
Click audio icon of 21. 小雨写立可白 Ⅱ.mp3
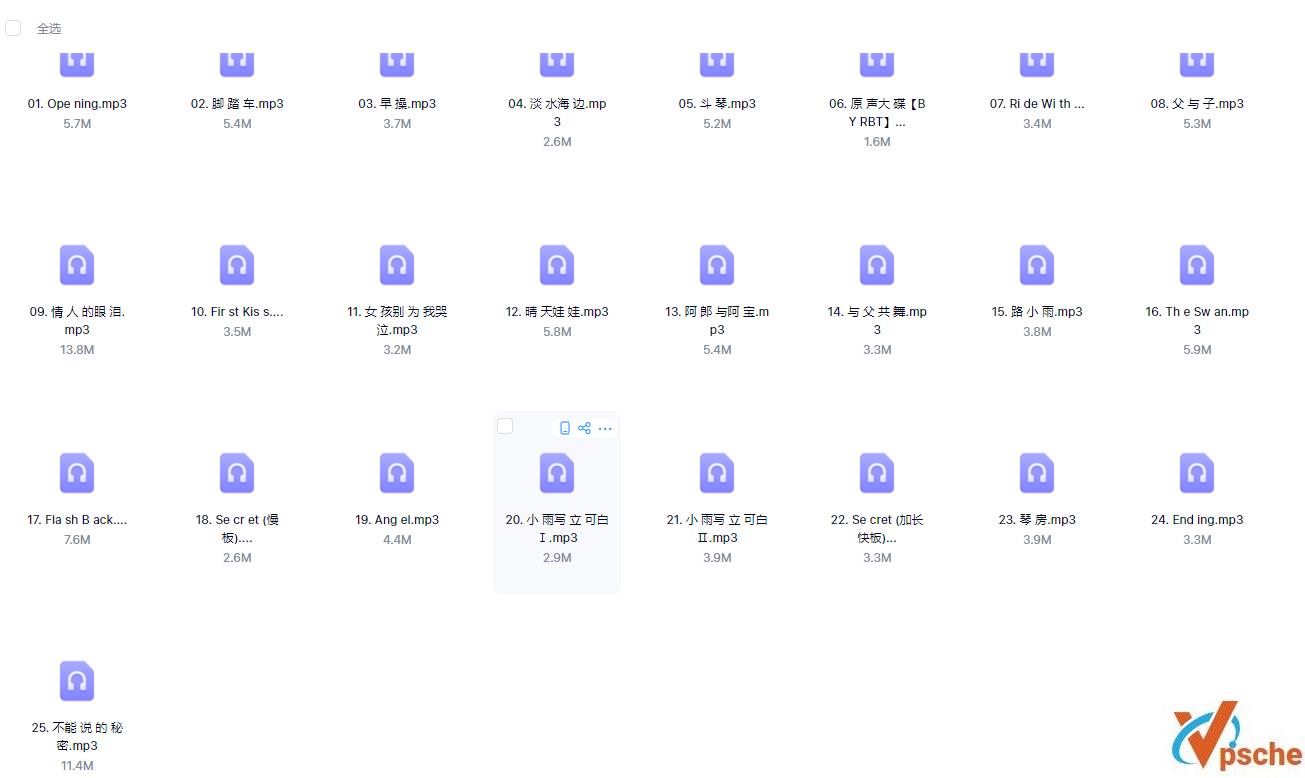(717, 473)
